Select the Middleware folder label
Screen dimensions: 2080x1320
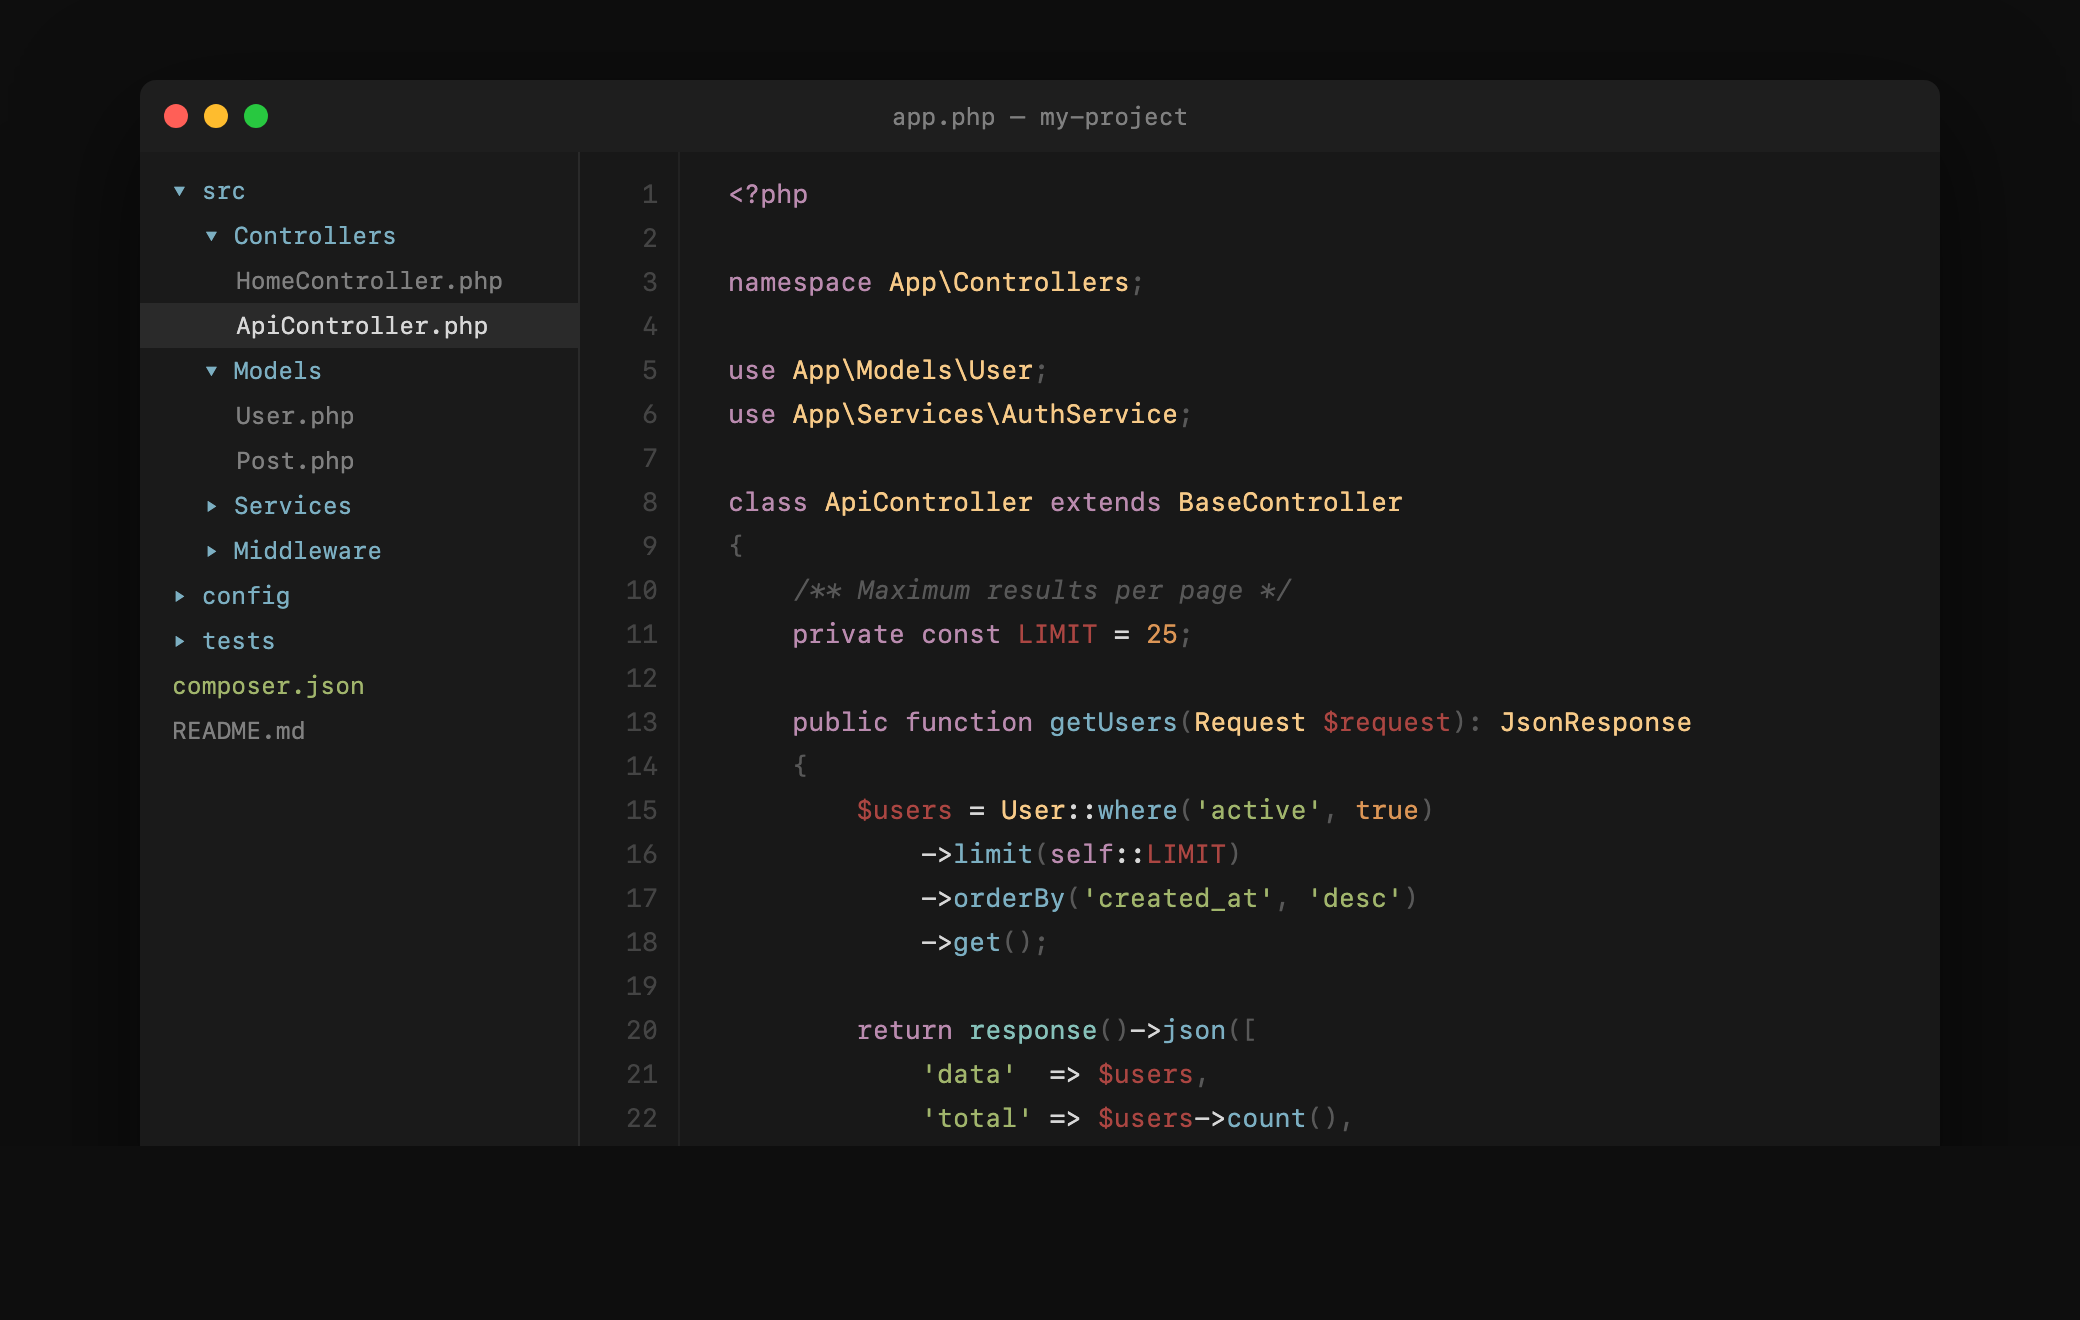coord(307,551)
